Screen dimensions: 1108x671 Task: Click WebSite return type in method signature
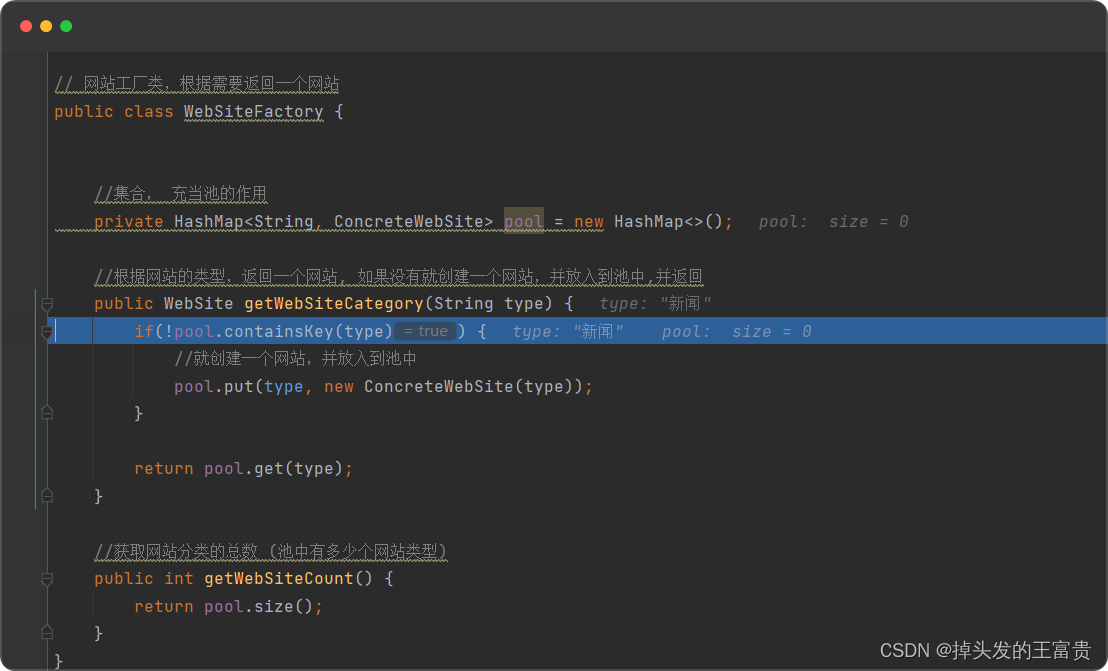tap(199, 304)
